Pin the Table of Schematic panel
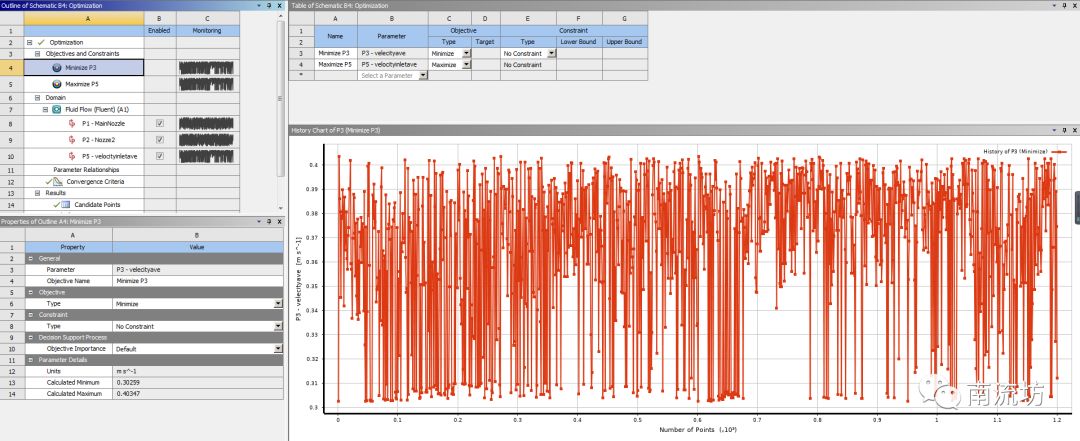 pyautogui.click(x=1065, y=6)
